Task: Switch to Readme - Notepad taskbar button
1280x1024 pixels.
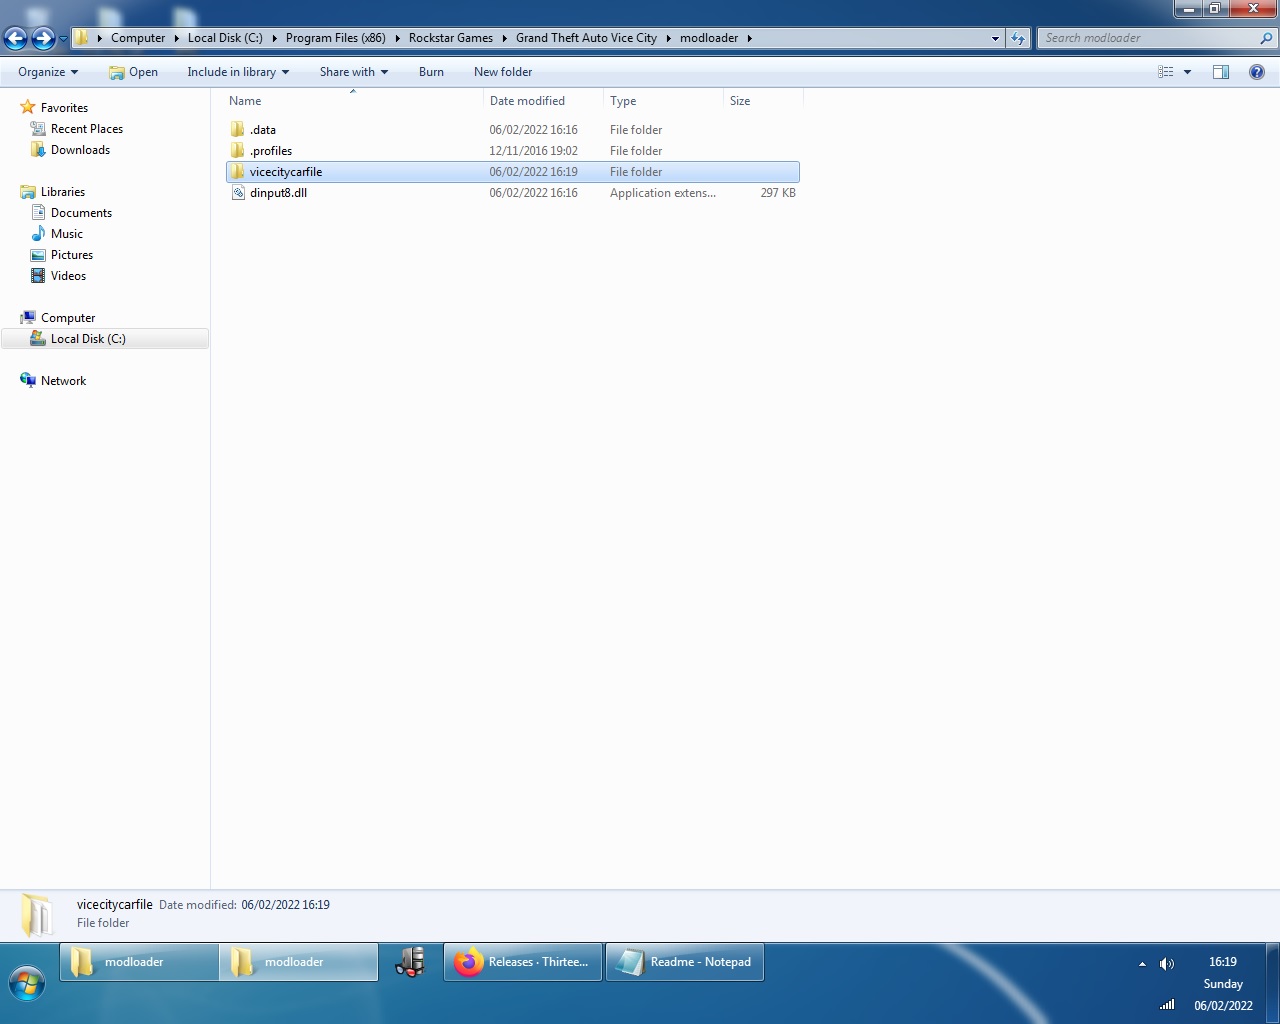Action: click(685, 962)
